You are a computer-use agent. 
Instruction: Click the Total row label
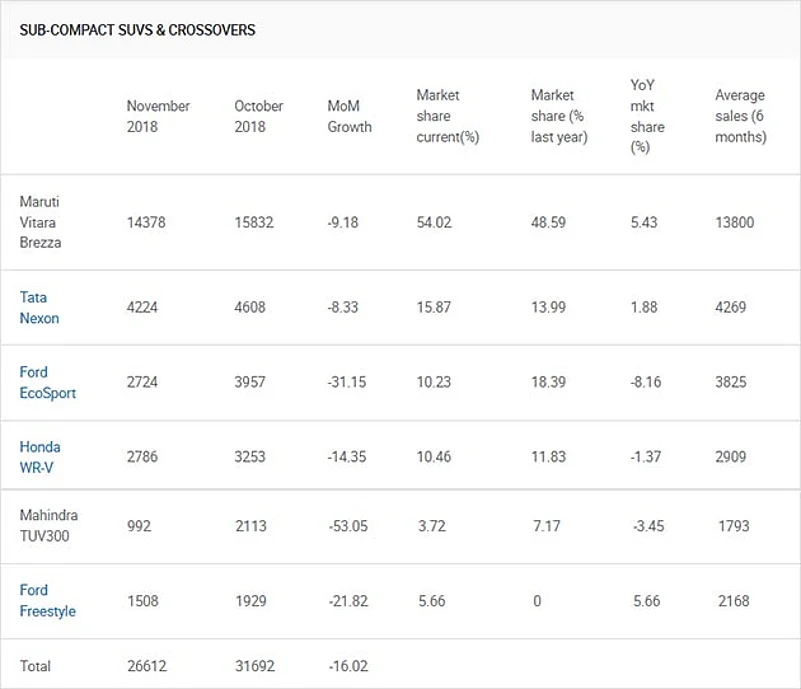point(35,666)
